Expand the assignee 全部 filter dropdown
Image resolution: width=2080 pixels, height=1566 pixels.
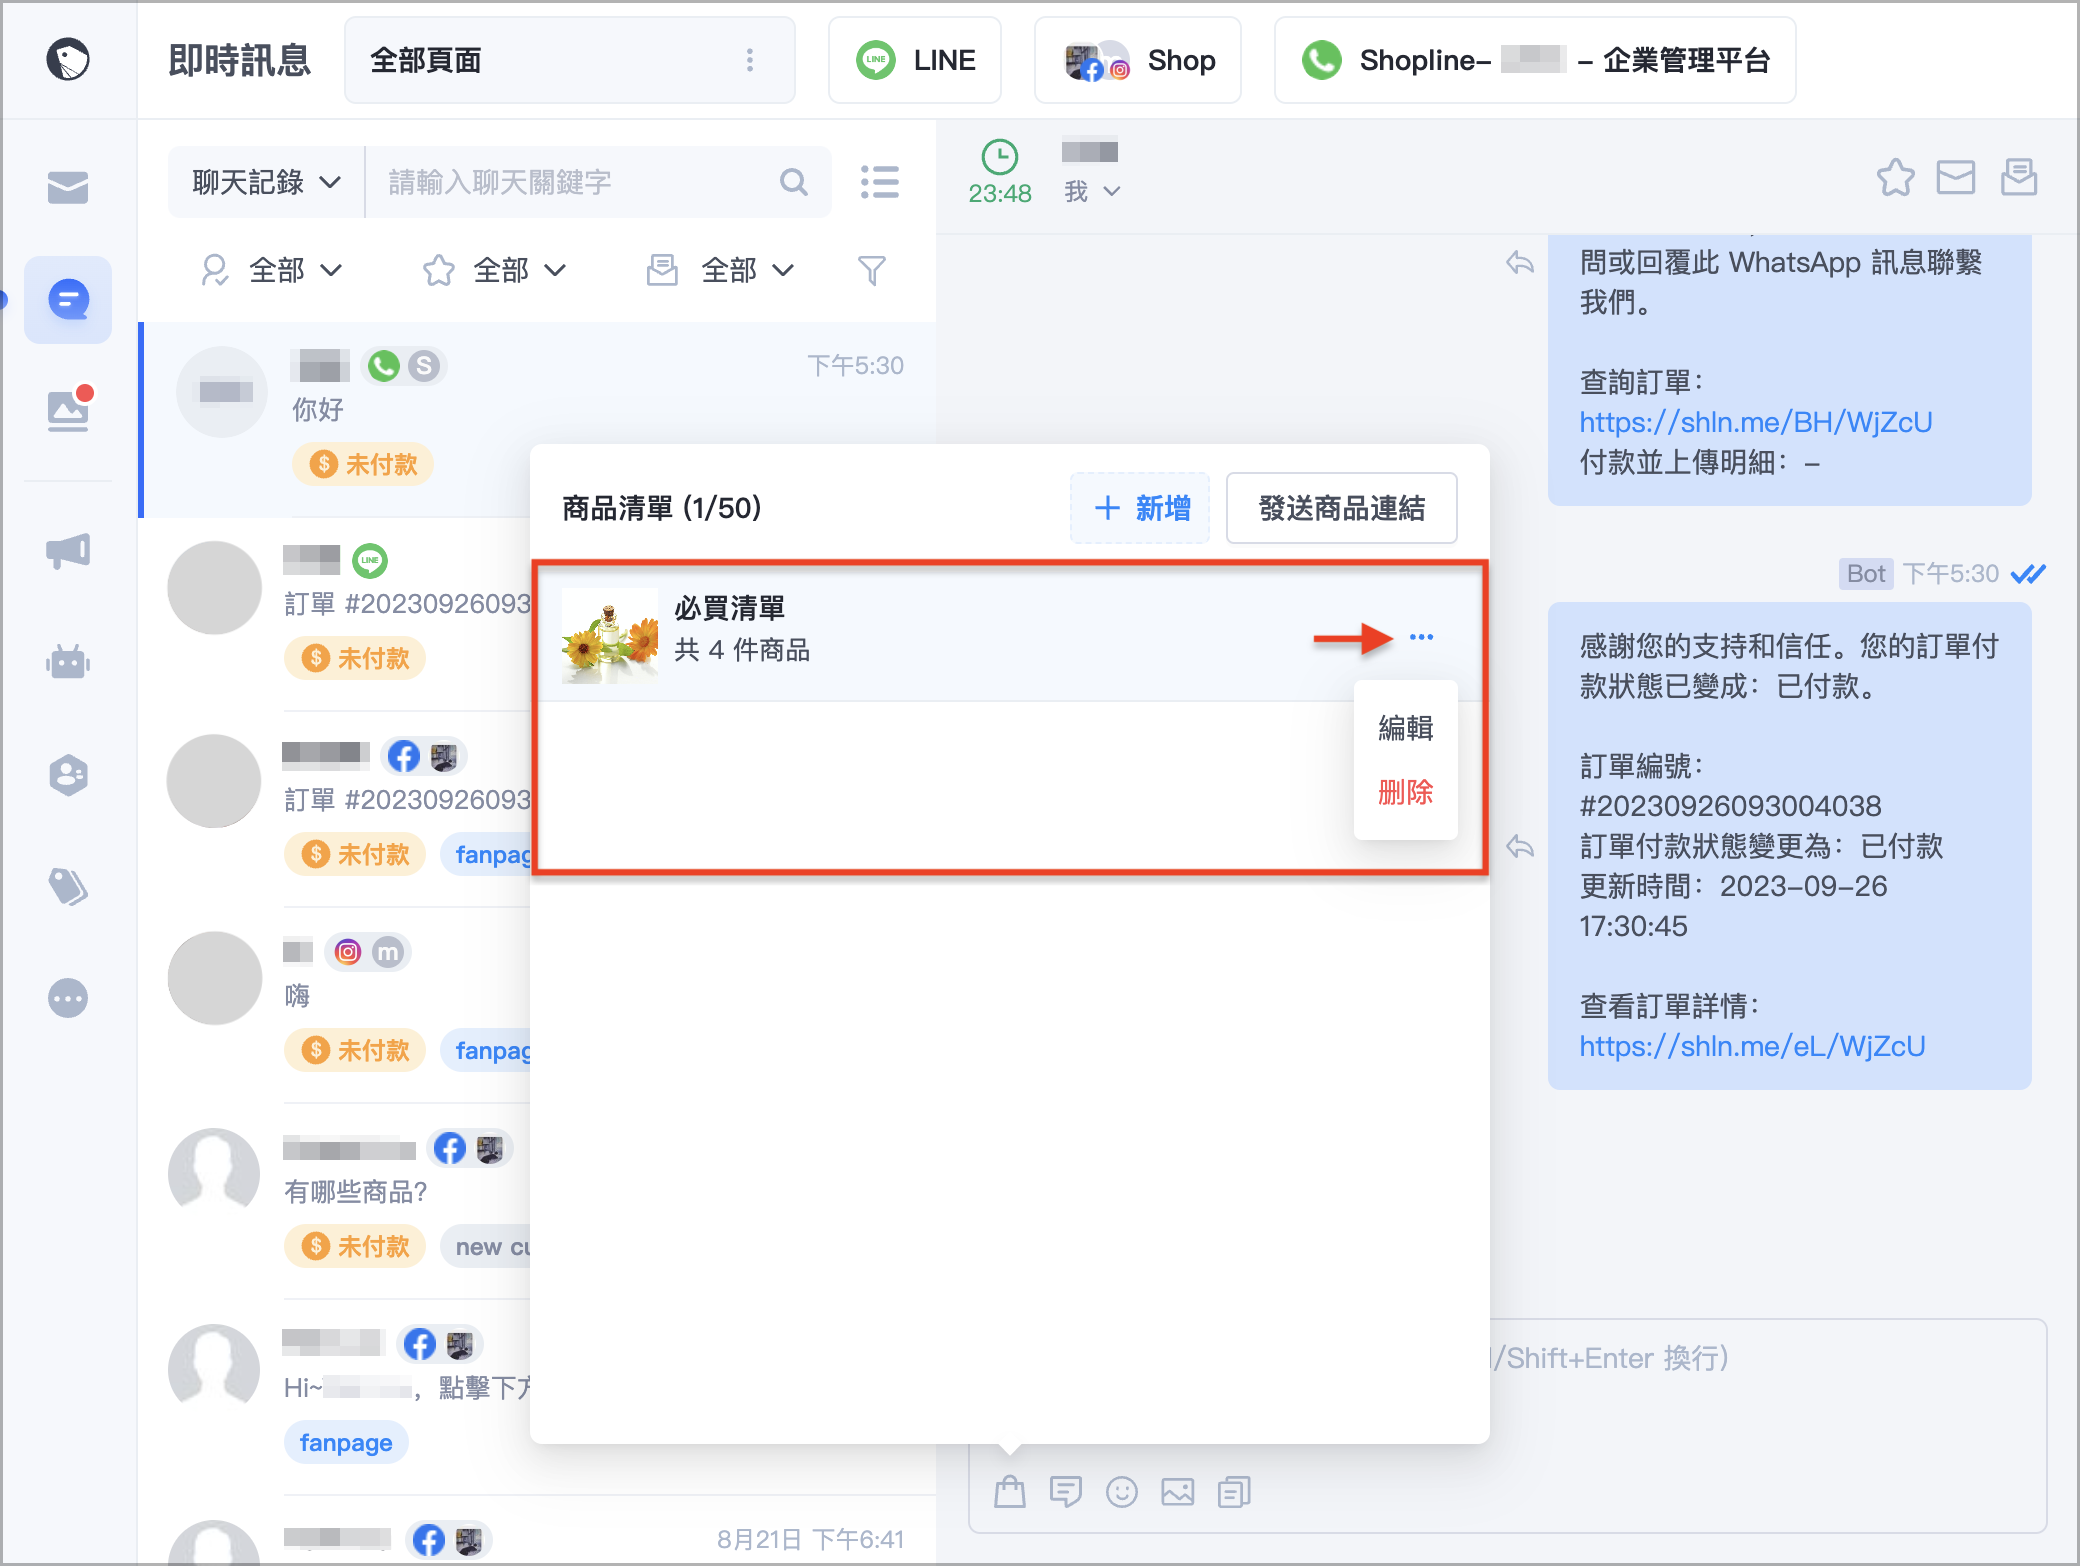[x=271, y=270]
